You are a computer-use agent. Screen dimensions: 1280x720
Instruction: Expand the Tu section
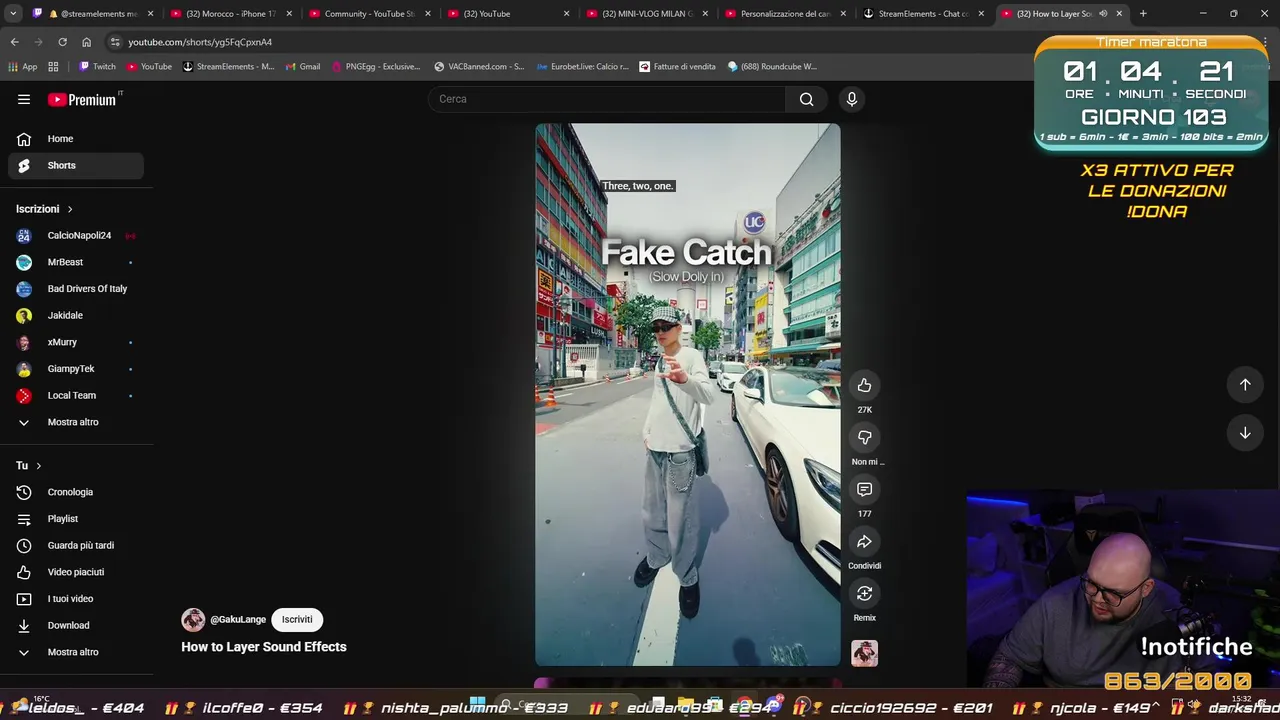click(29, 466)
